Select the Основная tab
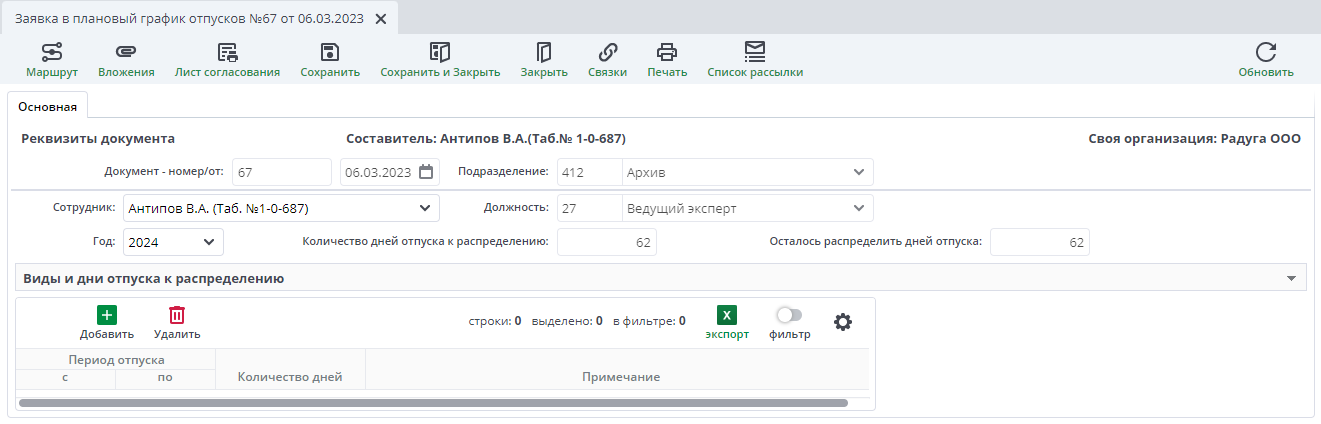This screenshot has width=1321, height=424. click(x=48, y=106)
